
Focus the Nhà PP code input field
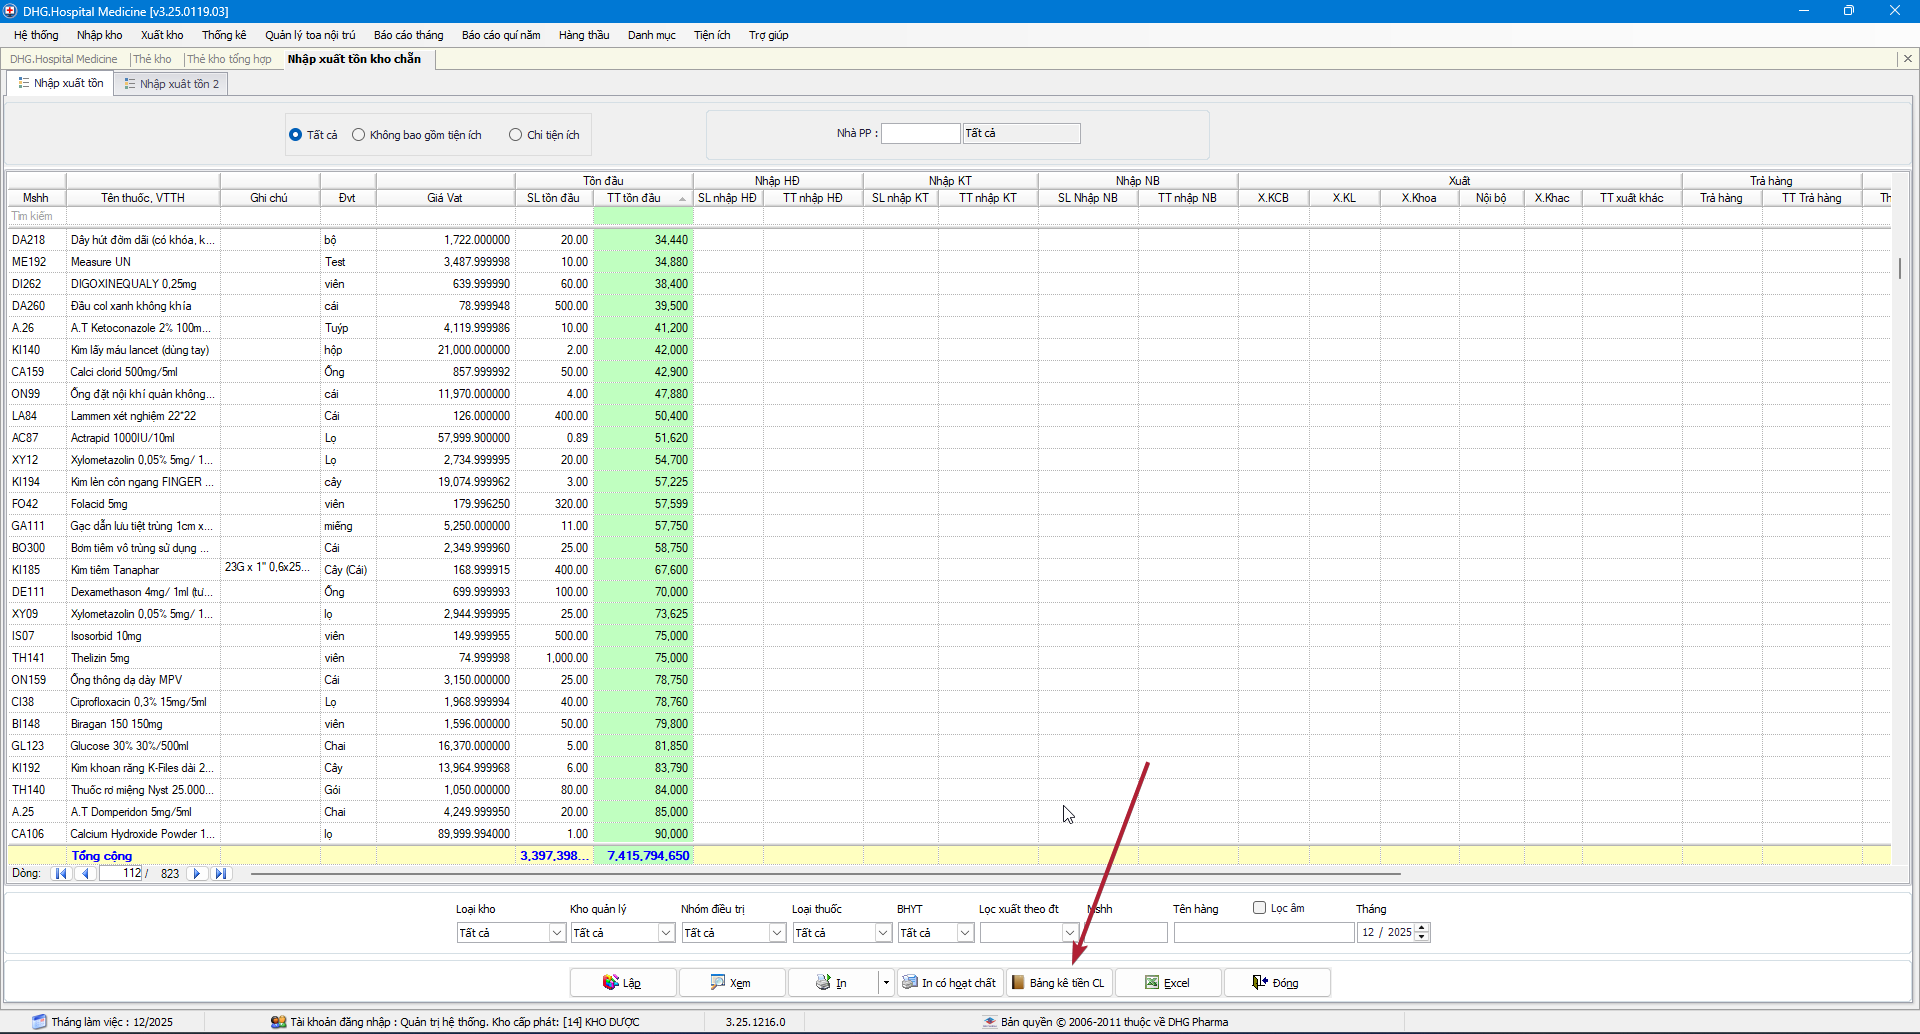click(x=920, y=134)
